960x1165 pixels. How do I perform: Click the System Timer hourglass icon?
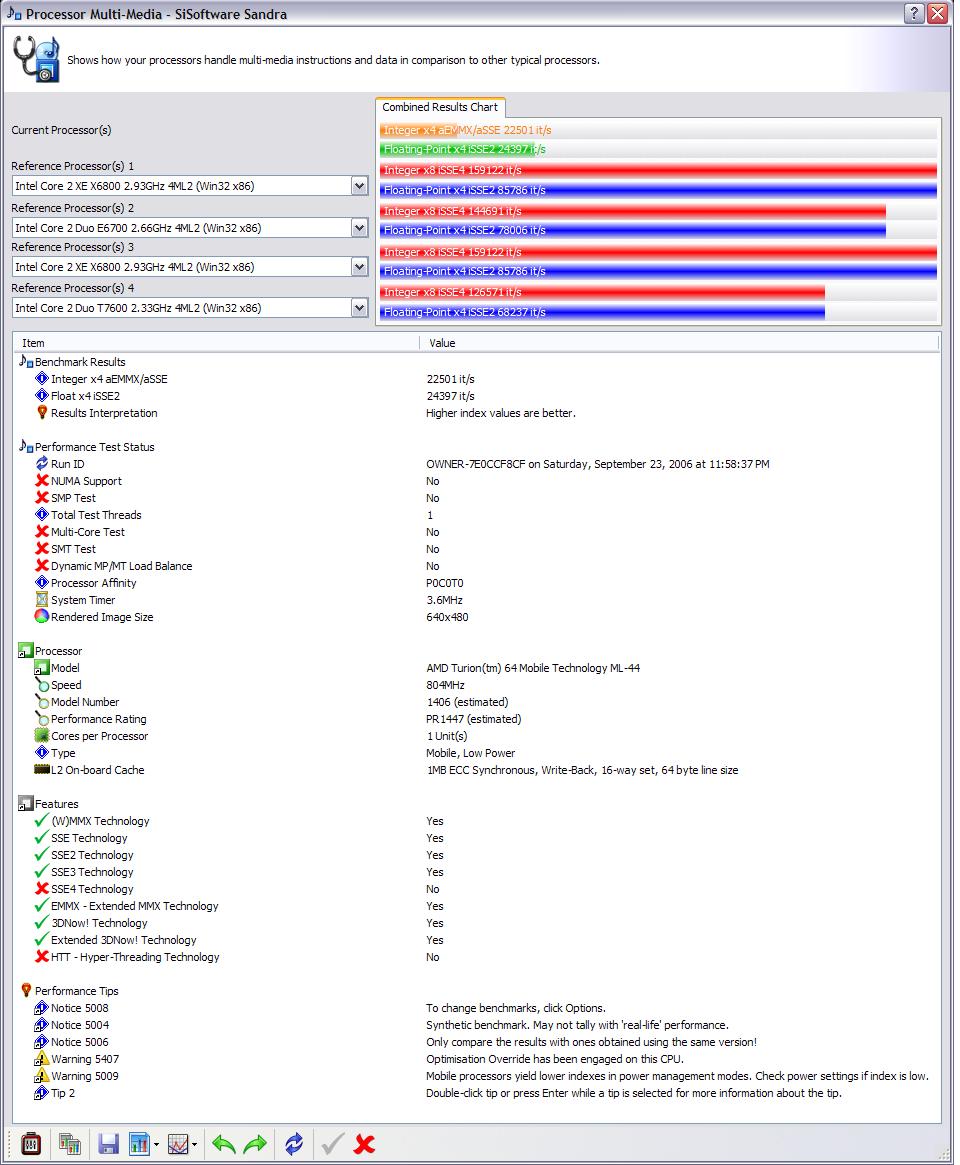[x=42, y=600]
